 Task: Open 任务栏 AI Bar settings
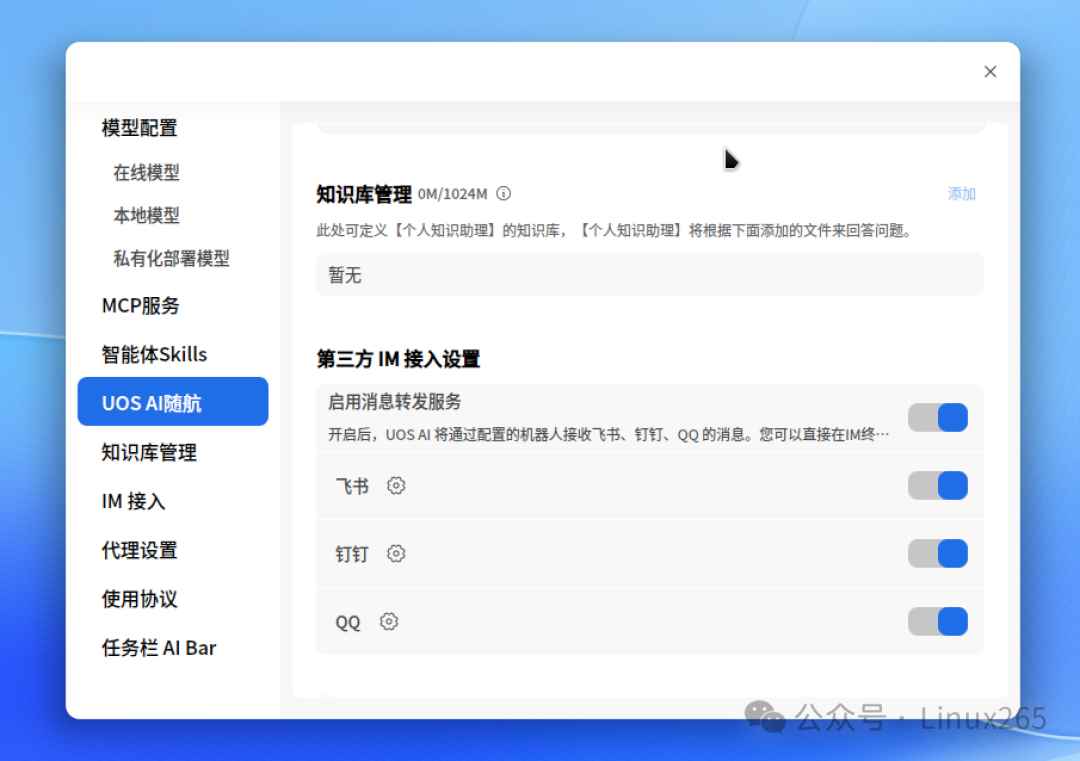157,647
